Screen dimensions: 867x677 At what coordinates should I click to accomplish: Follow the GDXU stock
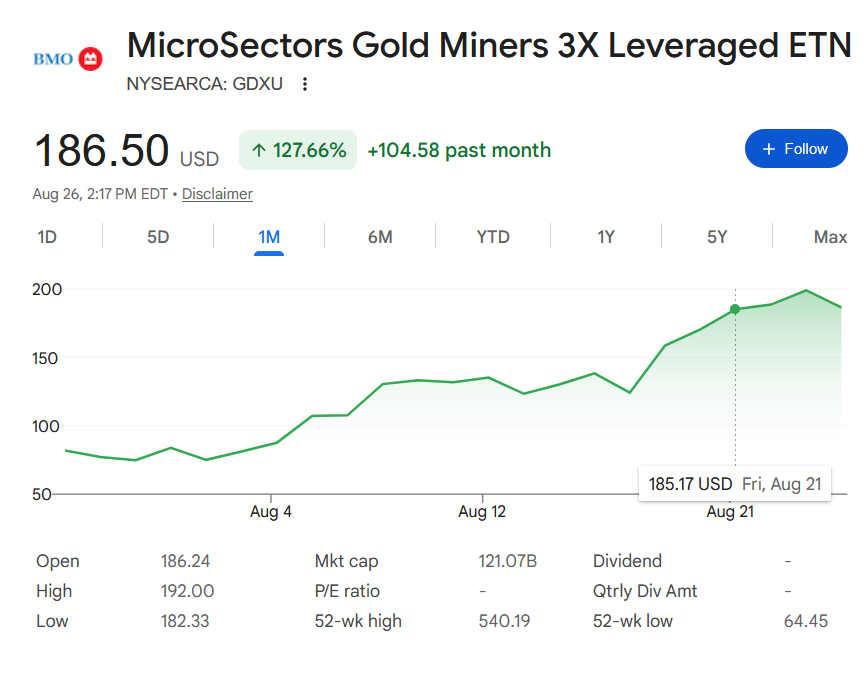pyautogui.click(x=796, y=149)
